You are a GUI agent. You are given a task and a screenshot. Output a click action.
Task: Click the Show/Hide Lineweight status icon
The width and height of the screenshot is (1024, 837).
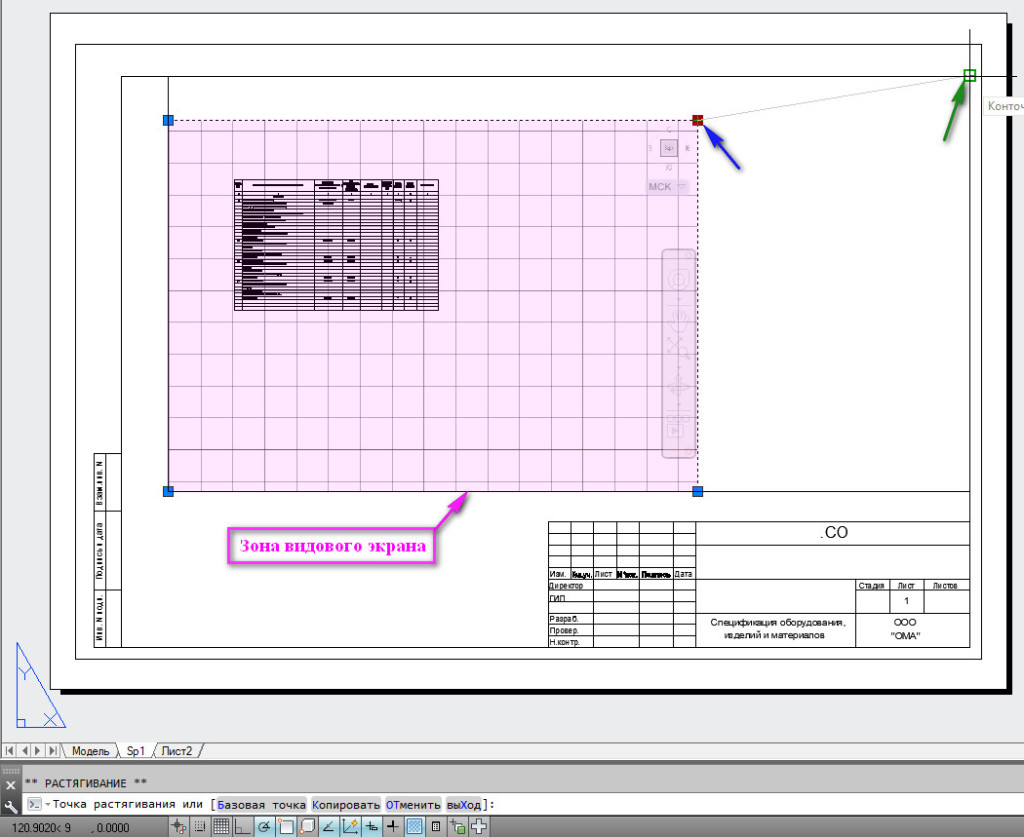[393, 826]
